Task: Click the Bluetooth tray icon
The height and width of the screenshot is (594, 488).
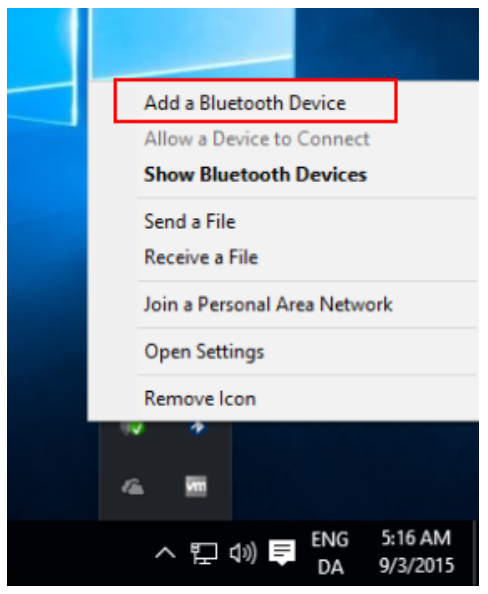Action: (x=197, y=428)
